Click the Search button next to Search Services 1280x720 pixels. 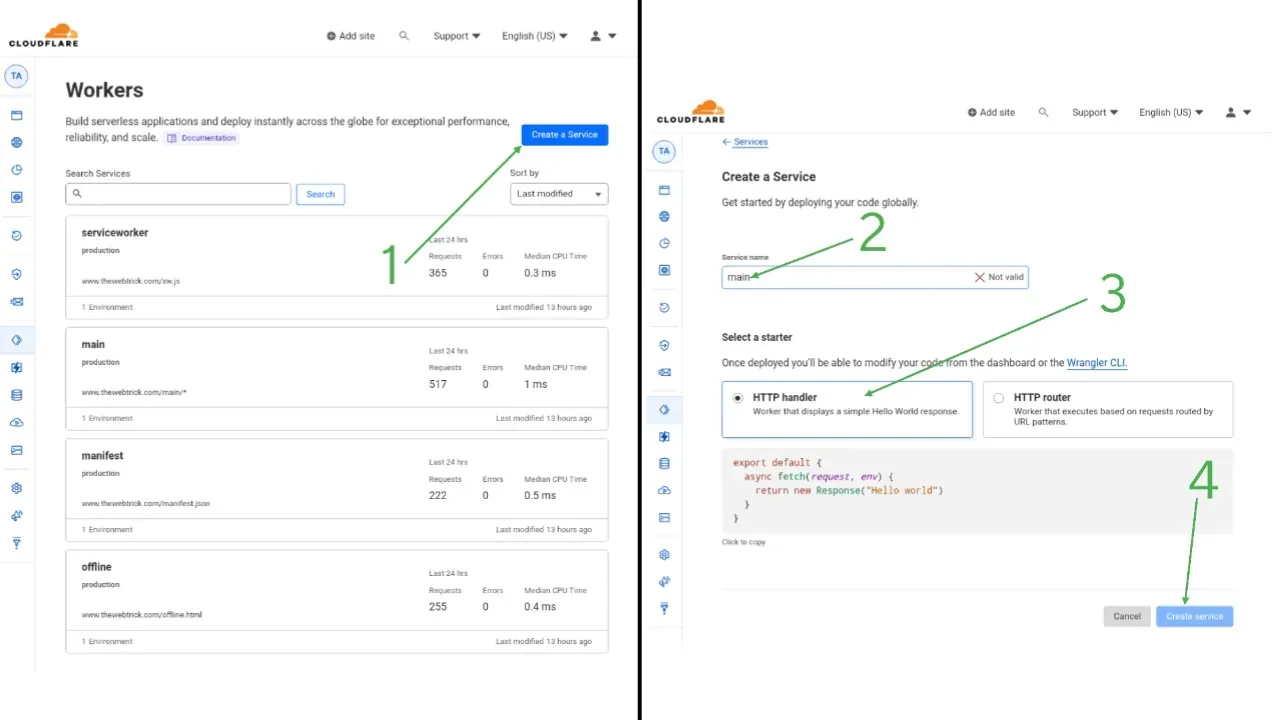[320, 194]
